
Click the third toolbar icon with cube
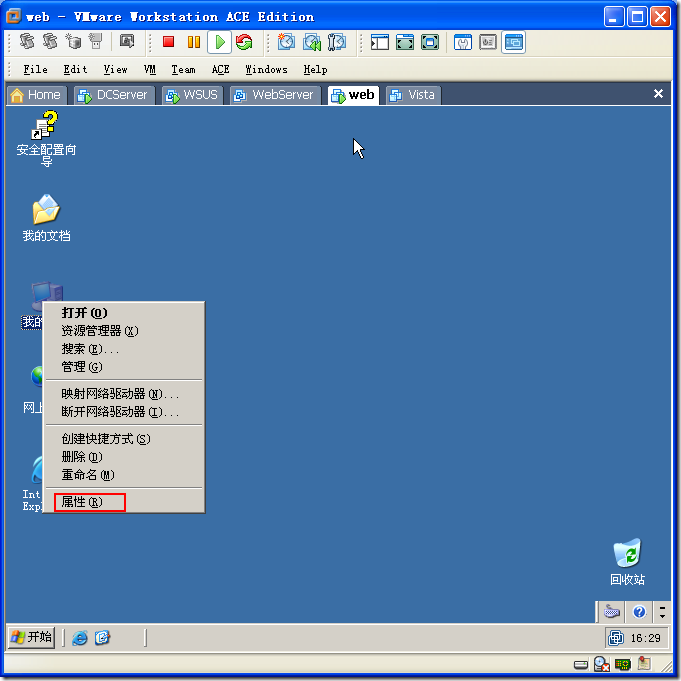[x=73, y=41]
